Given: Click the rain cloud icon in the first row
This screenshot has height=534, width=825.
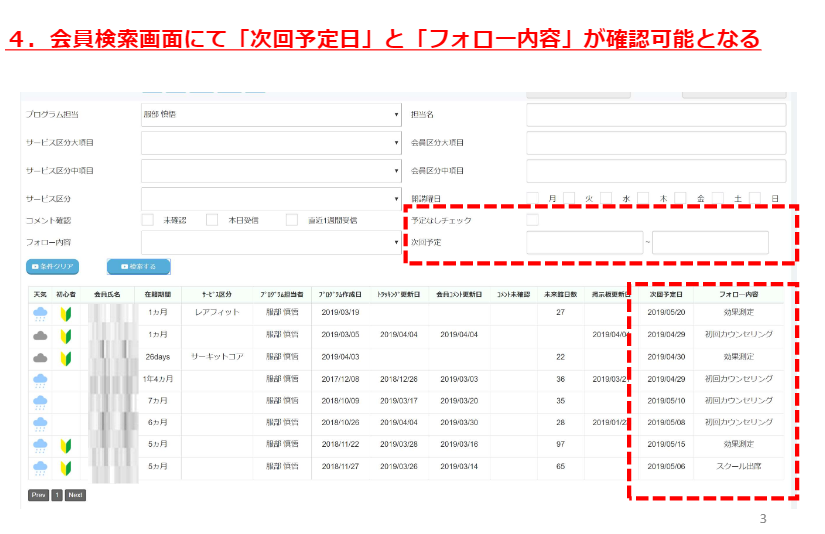Looking at the screenshot, I should click(40, 313).
